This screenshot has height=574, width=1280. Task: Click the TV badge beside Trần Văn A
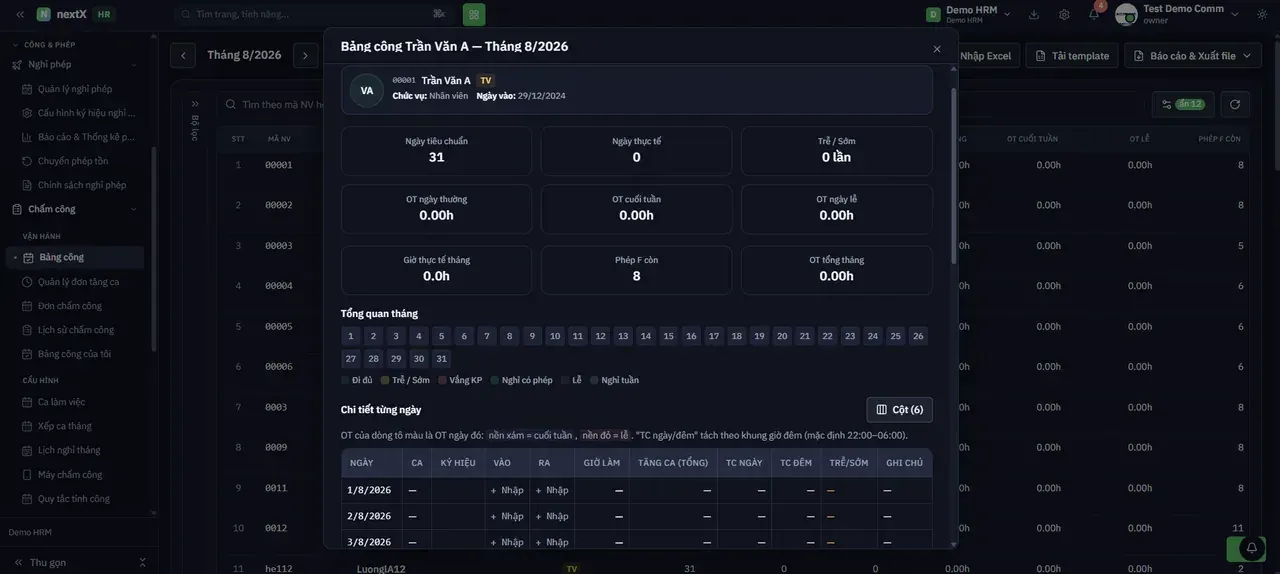486,80
